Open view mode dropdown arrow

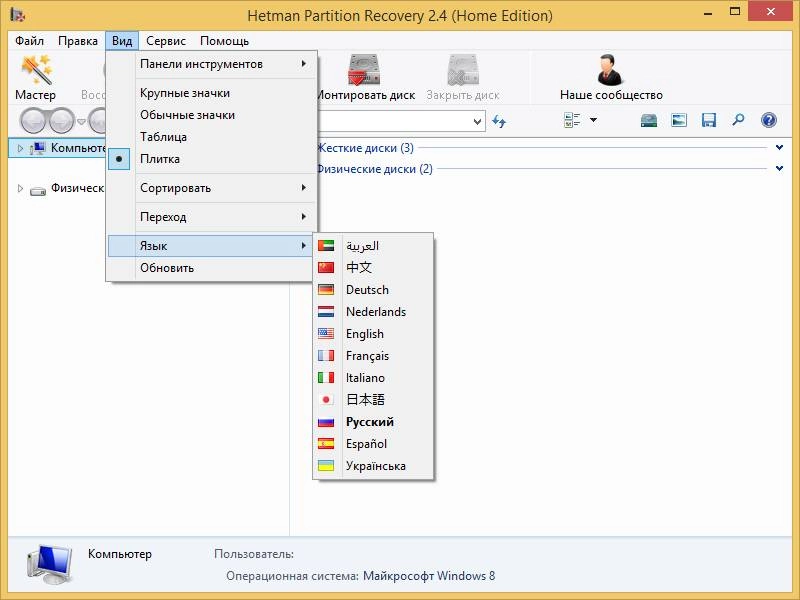[593, 120]
